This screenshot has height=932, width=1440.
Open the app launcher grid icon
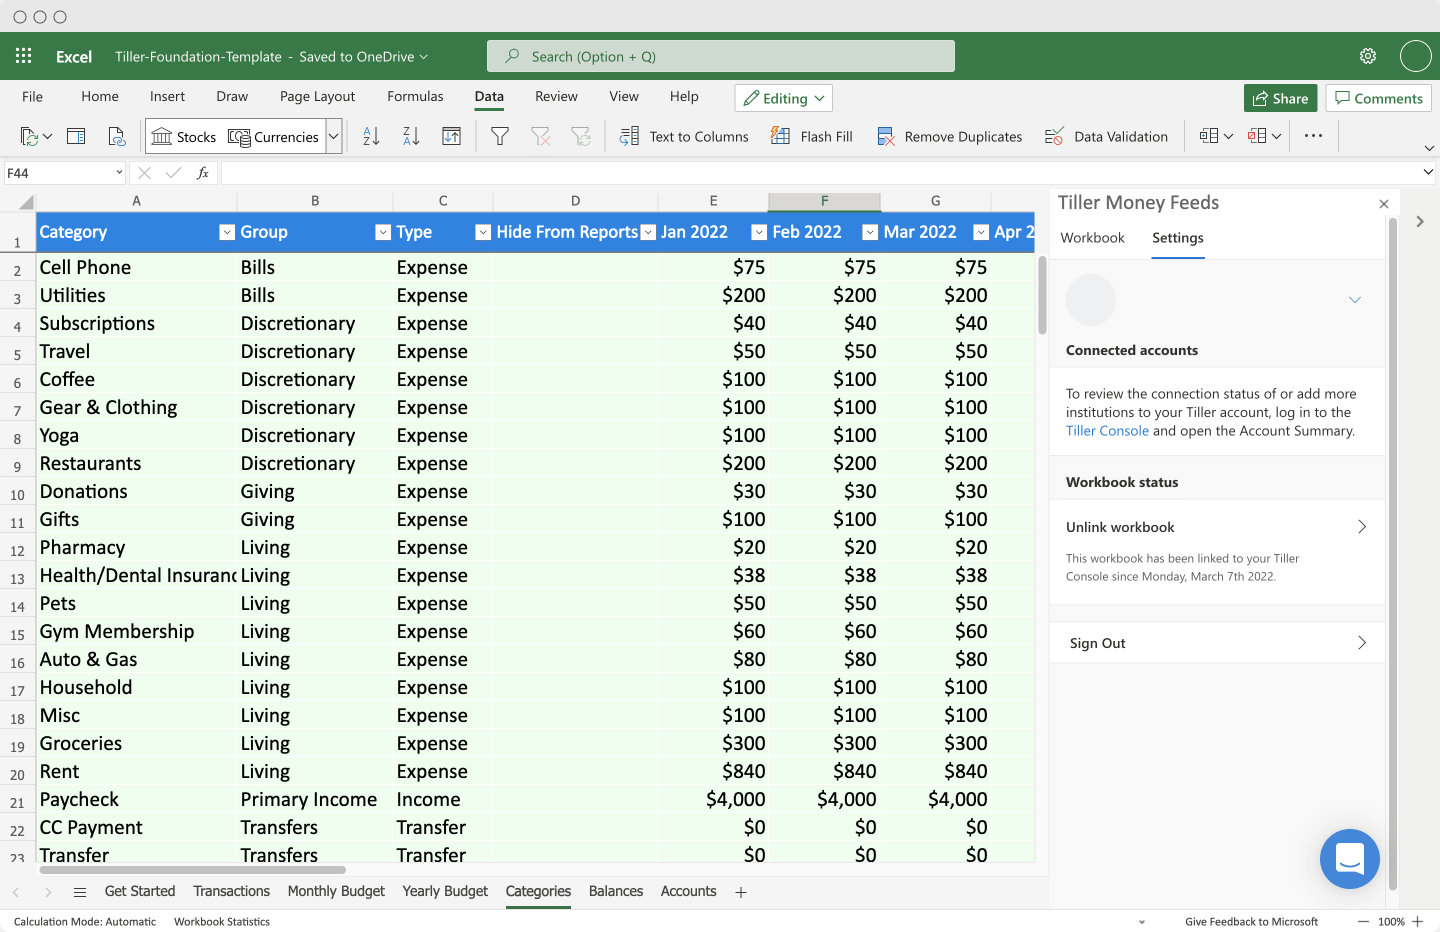coord(24,56)
